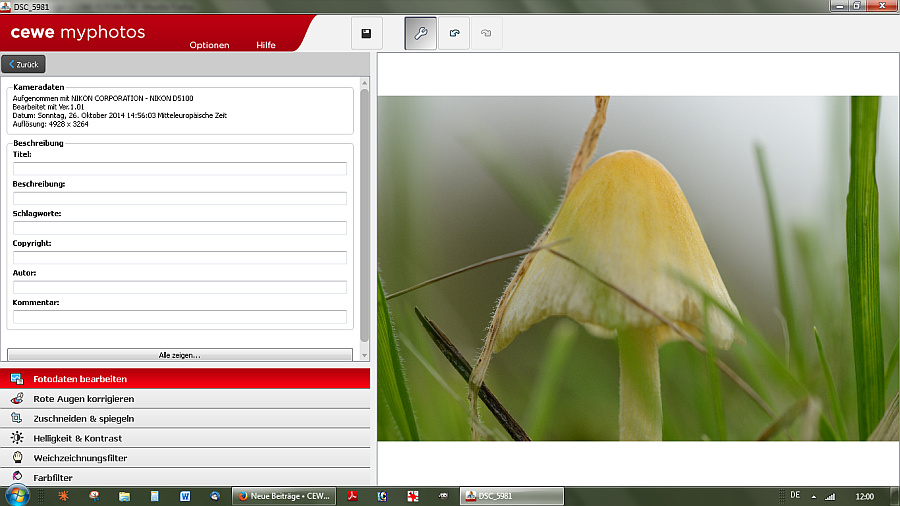
Task: Open the Optionen menu
Action: [x=209, y=45]
